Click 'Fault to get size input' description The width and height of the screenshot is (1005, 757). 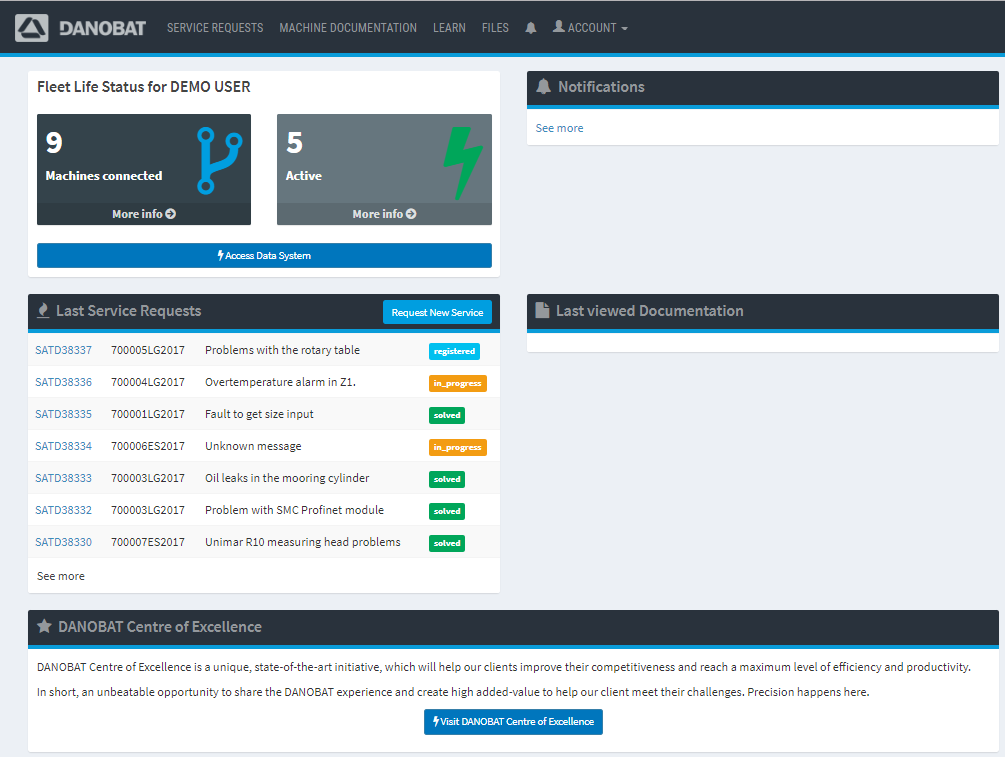point(260,414)
